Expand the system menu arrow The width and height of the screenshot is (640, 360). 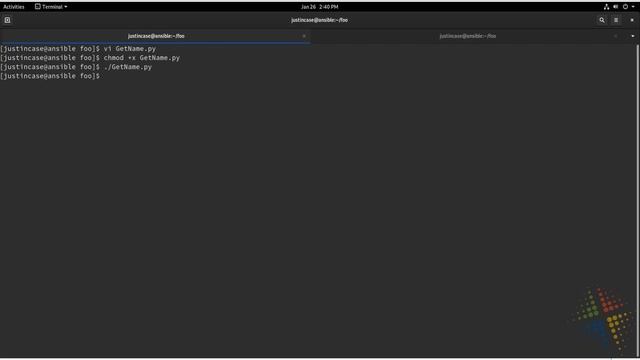click(x=633, y=7)
